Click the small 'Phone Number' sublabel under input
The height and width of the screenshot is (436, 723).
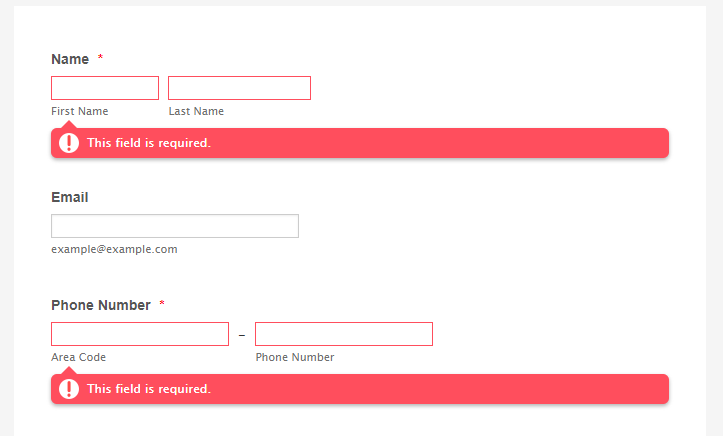(295, 357)
